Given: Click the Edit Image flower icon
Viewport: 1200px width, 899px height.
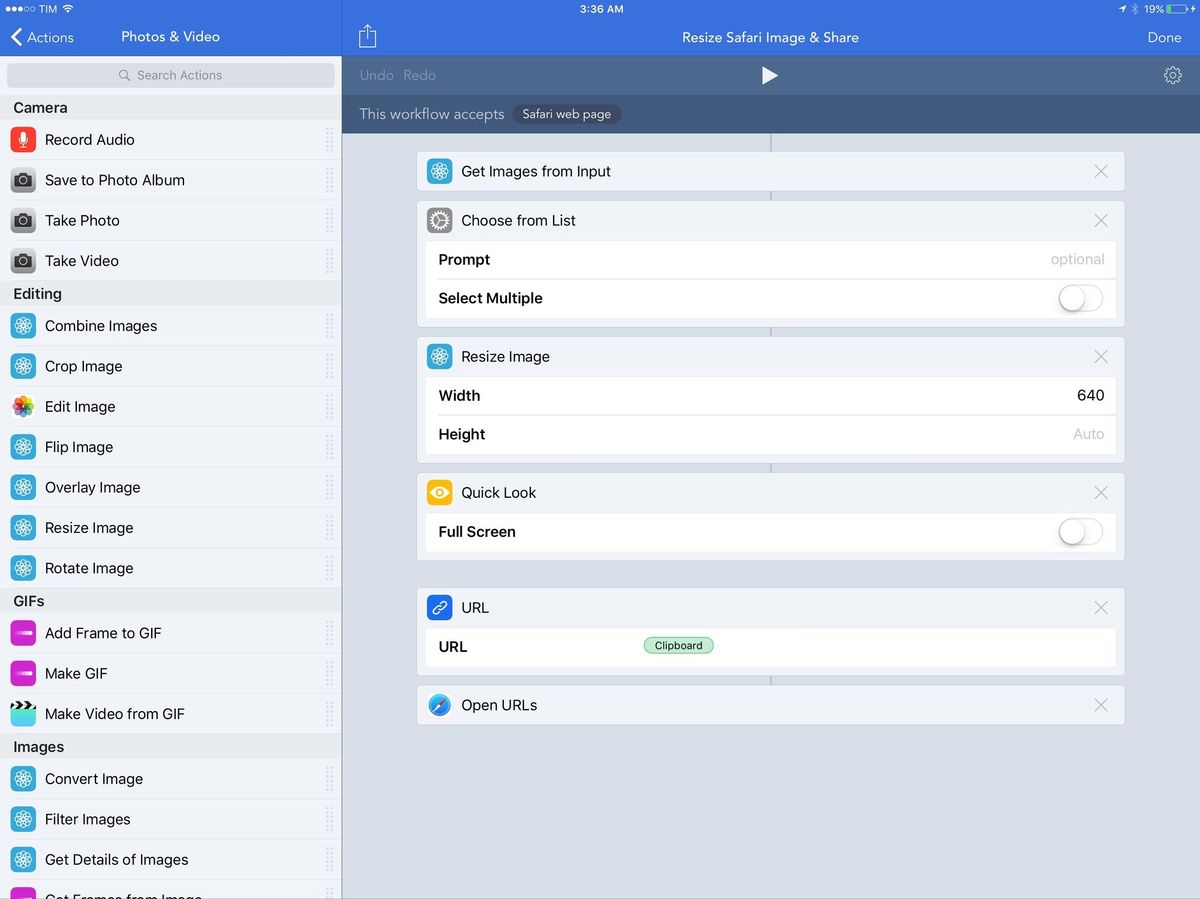Looking at the screenshot, I should [x=23, y=406].
